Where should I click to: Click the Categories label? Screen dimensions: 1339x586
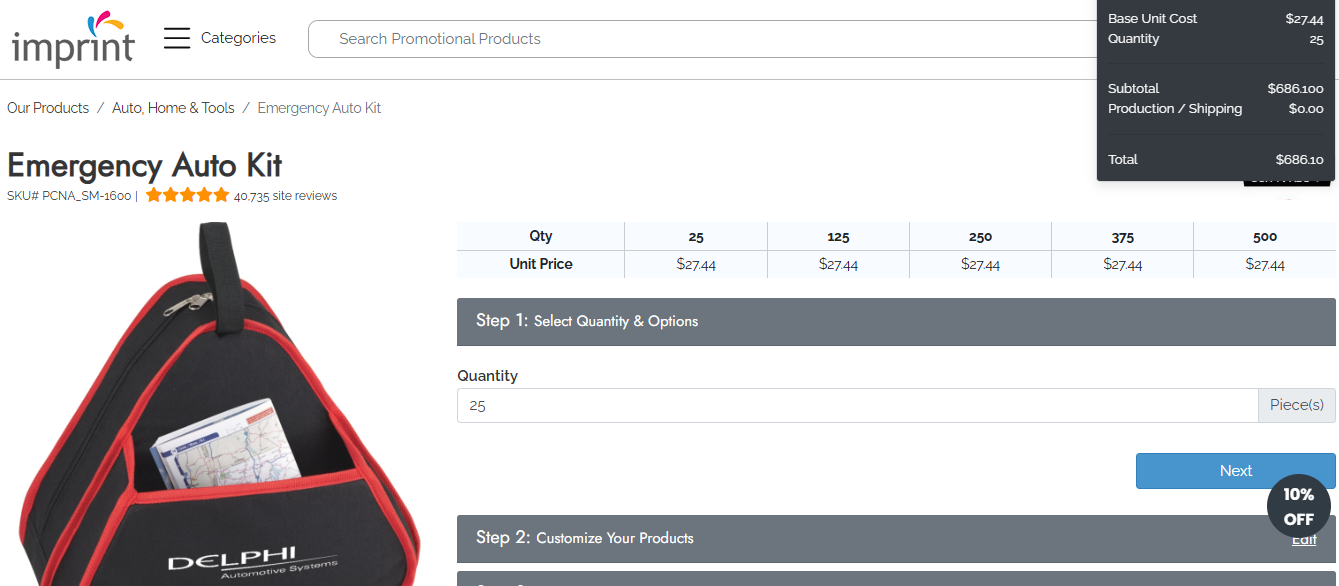[x=238, y=38]
